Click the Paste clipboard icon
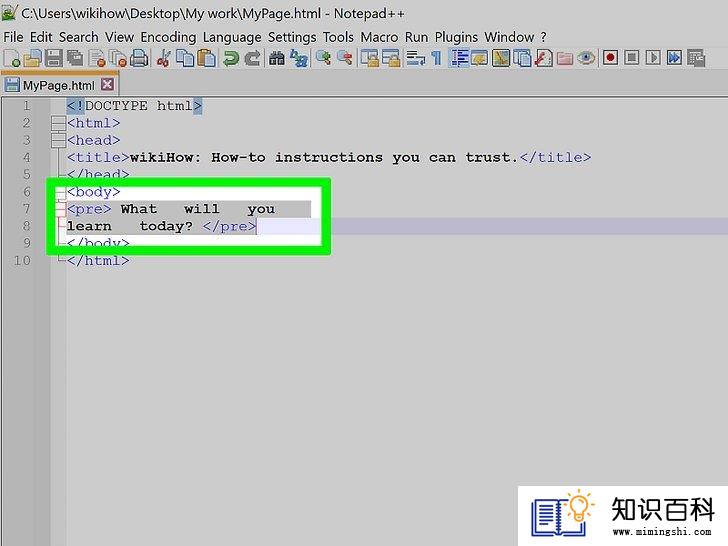728x546 pixels. coord(207,58)
